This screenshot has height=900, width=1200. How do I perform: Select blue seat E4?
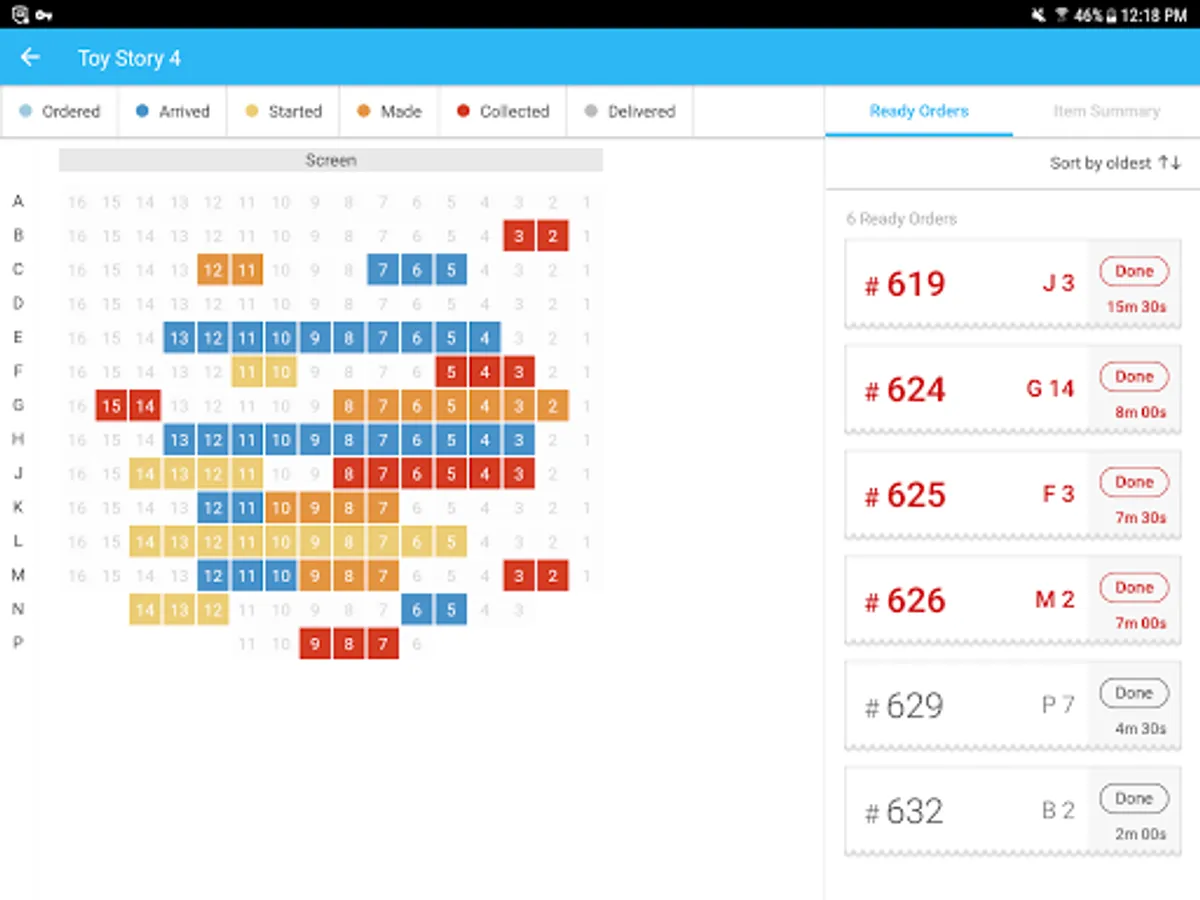[485, 338]
